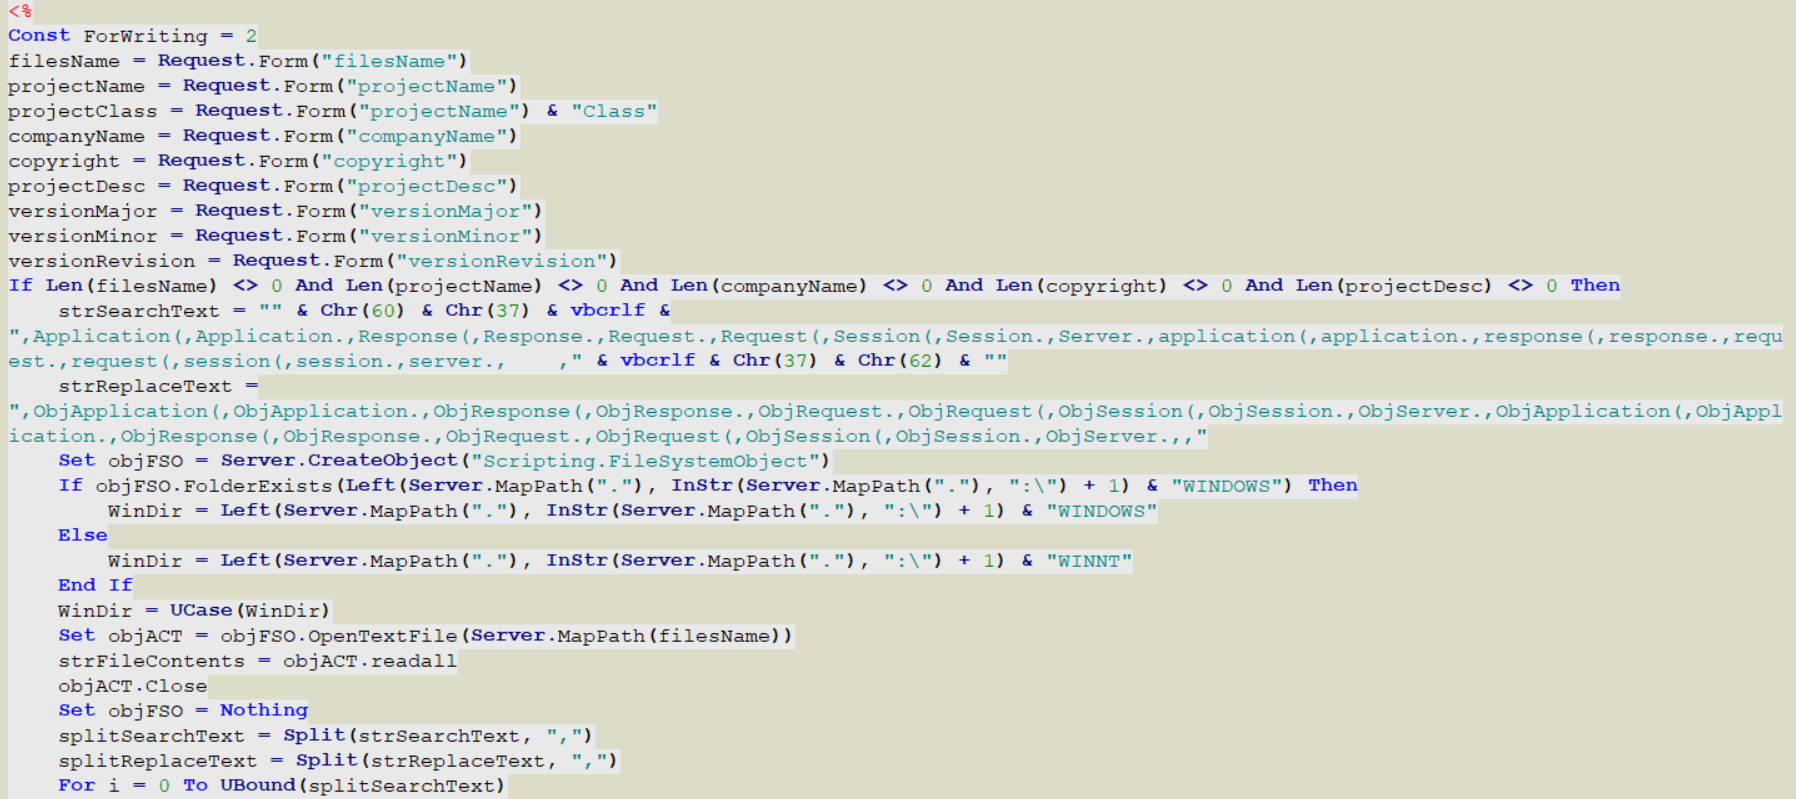Viewport: 1796px width, 799px height.
Task: Click the End If statement
Action: [95, 586]
